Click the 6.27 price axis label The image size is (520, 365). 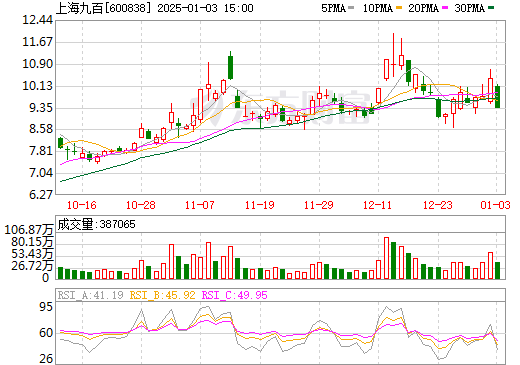click(41, 195)
